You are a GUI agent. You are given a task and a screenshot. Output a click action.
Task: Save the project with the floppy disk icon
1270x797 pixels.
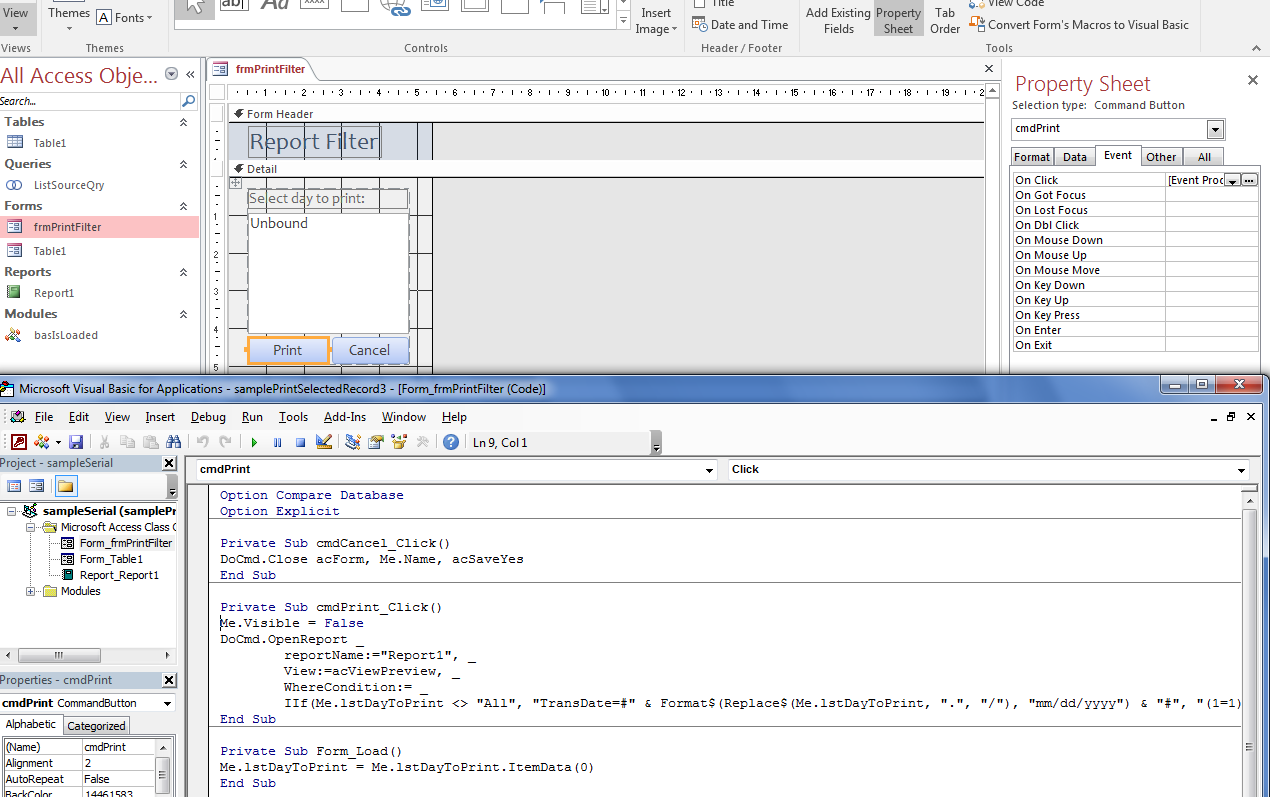(x=76, y=442)
